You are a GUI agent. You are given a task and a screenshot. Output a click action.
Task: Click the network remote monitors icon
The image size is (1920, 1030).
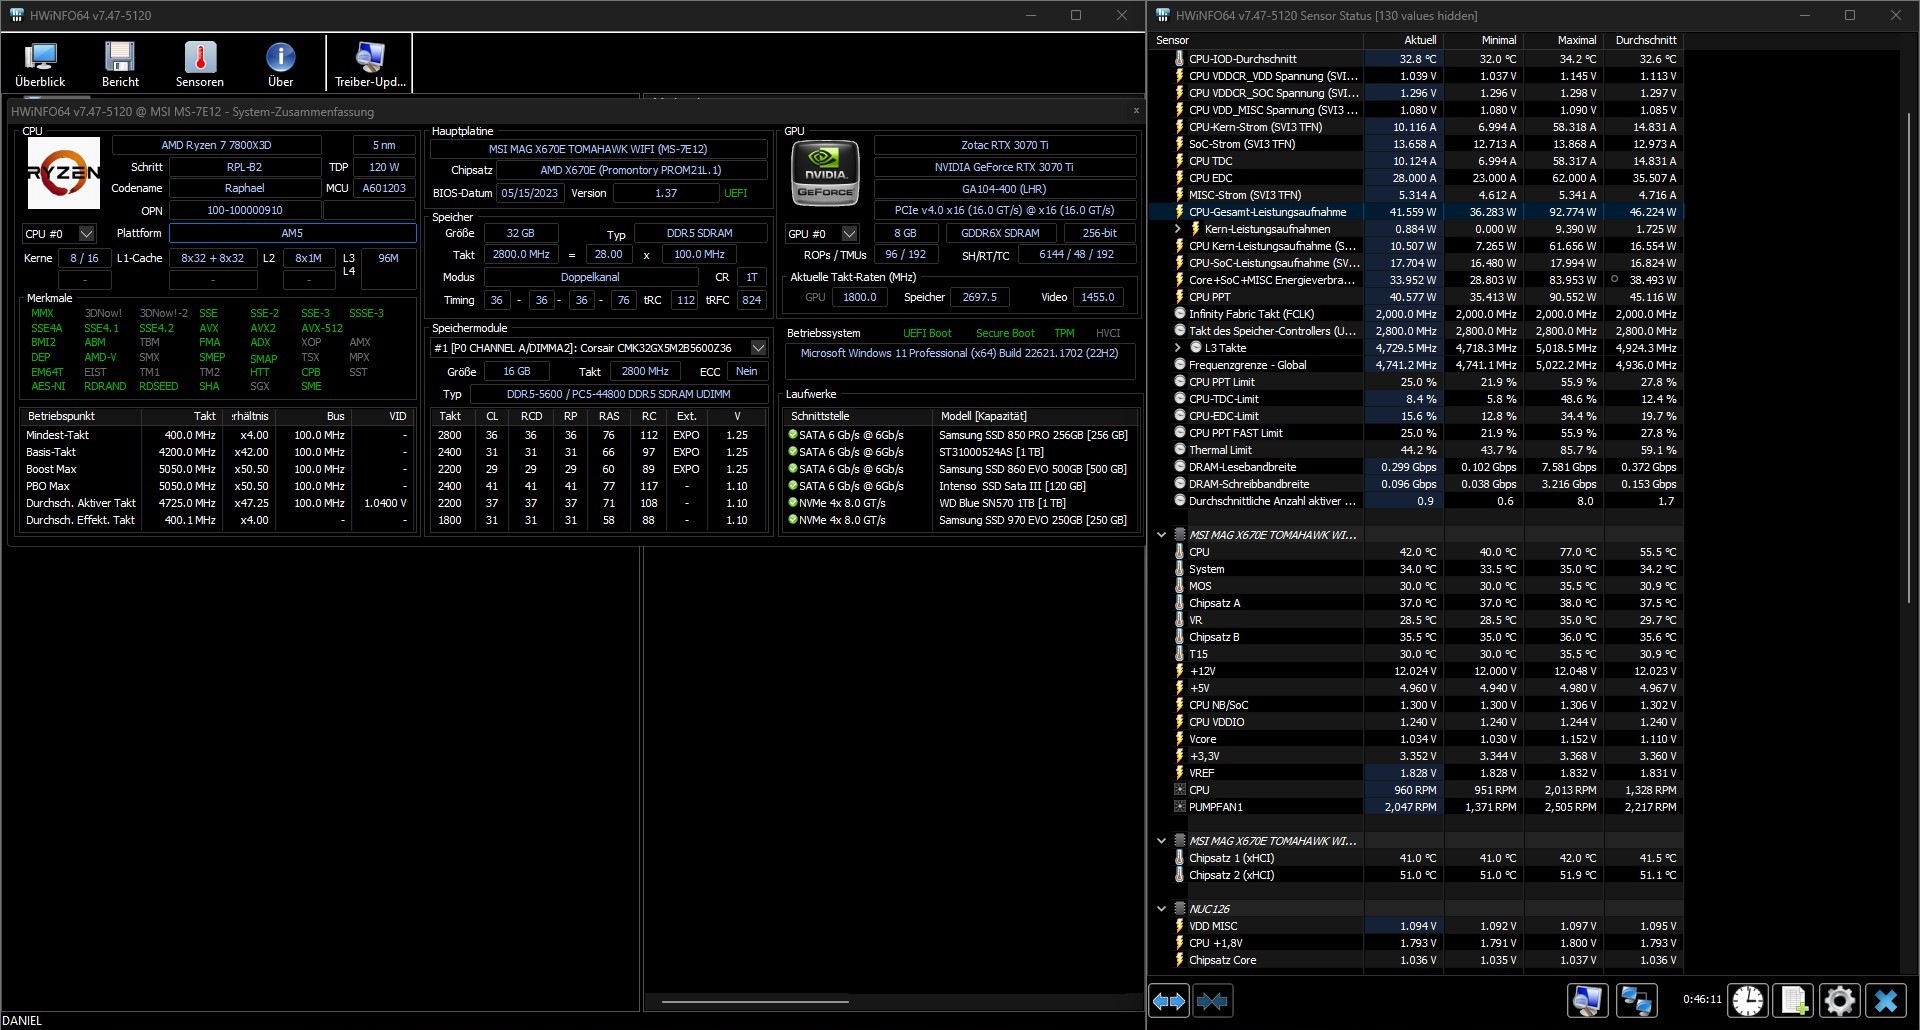tap(1636, 1001)
